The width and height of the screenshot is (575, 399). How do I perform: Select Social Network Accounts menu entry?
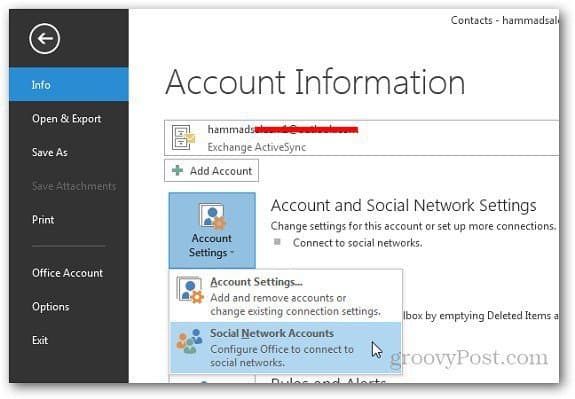(286, 347)
